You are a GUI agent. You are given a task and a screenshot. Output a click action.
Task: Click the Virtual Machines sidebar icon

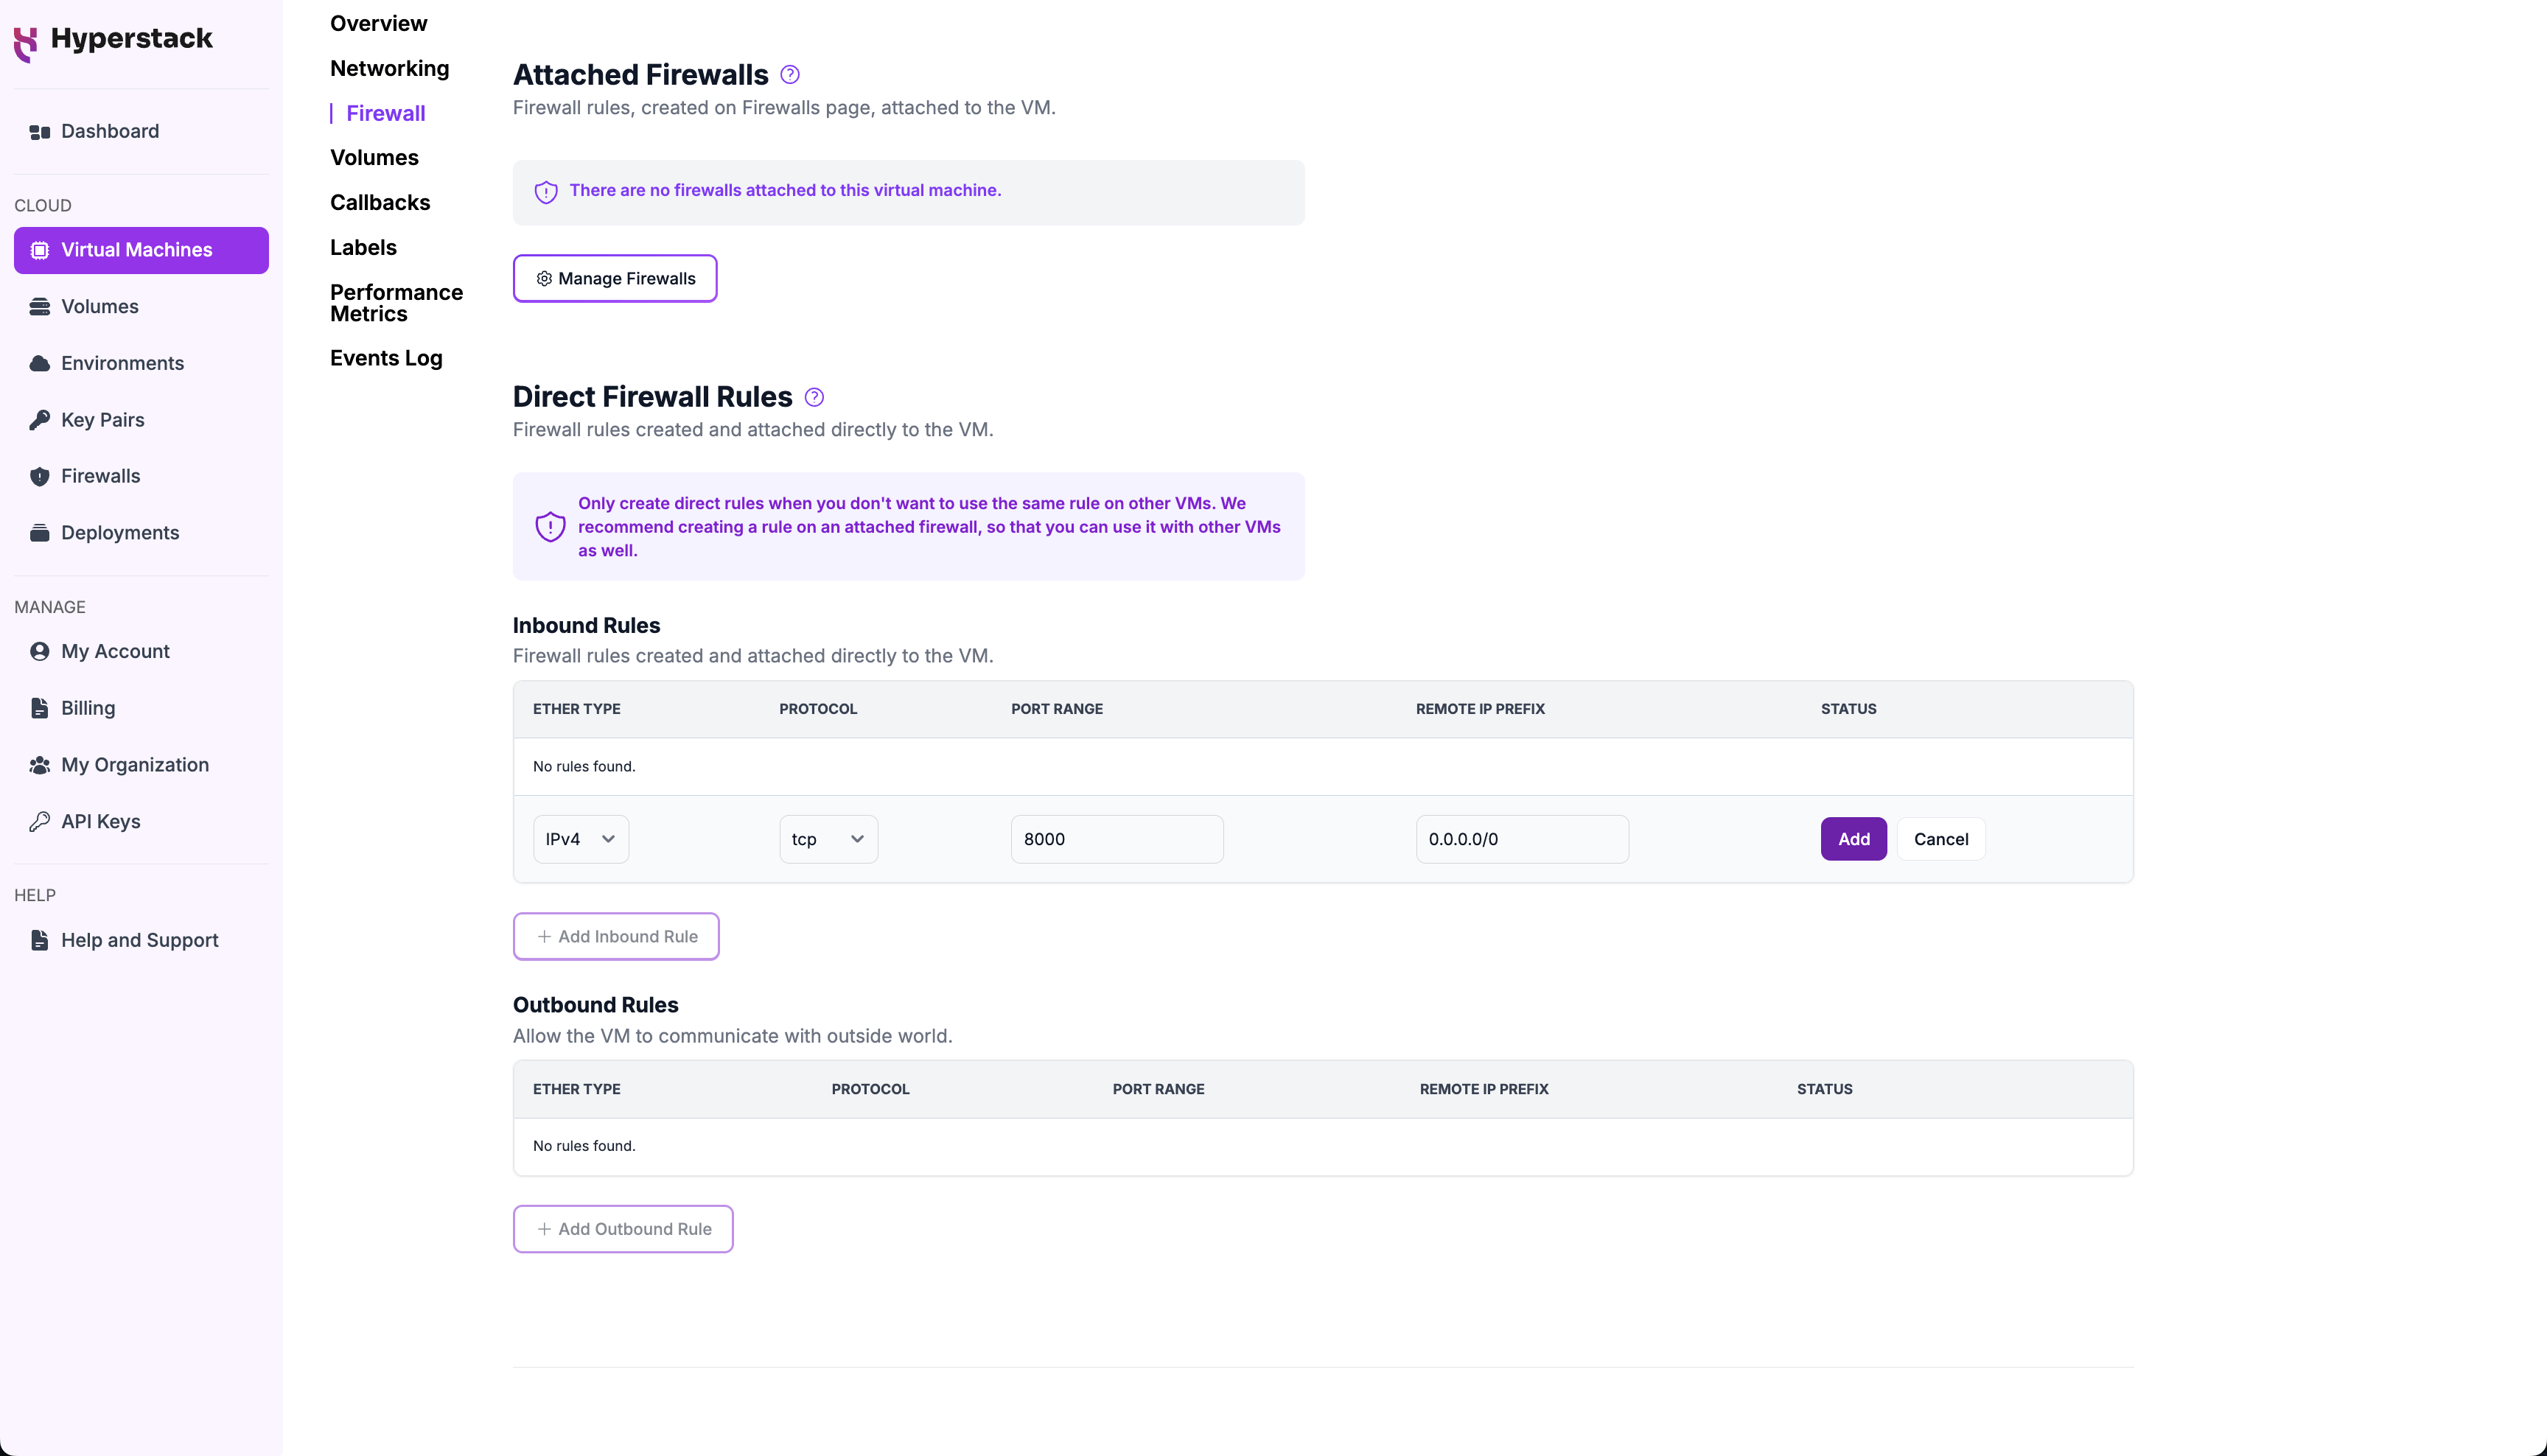point(41,248)
